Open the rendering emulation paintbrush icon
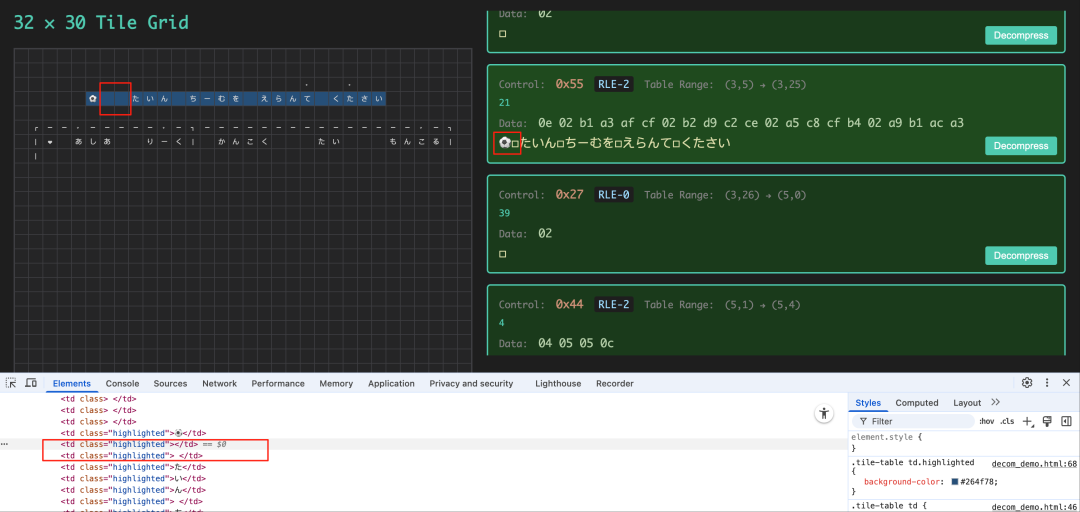The image size is (1080, 512). pos(1047,421)
